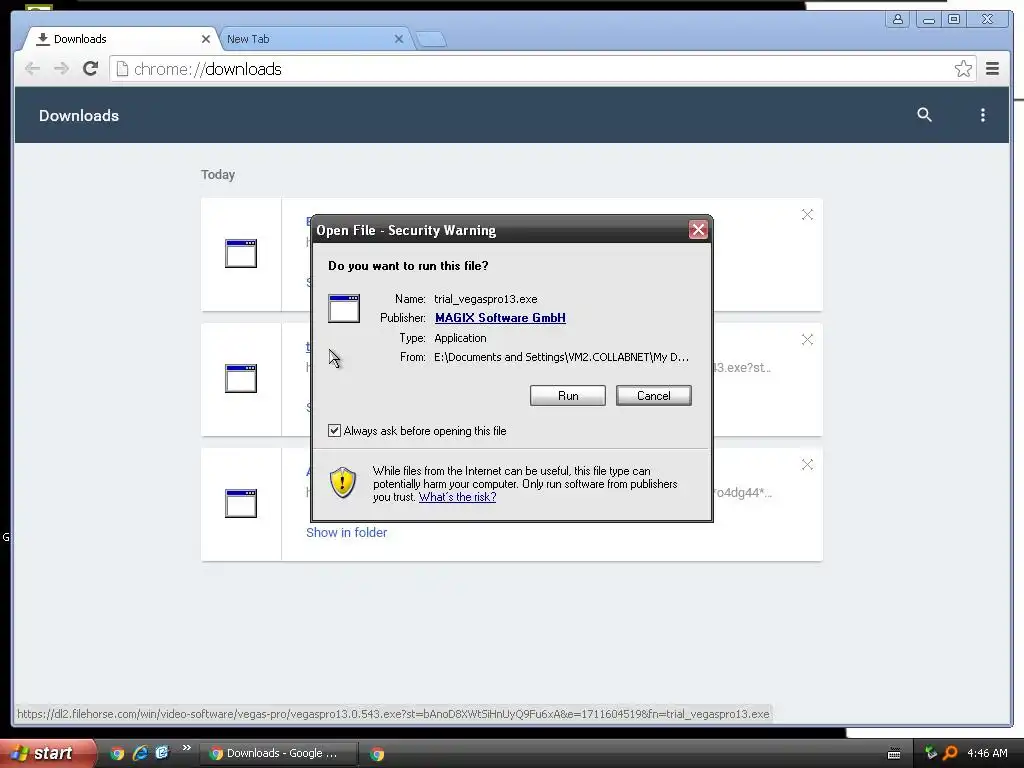Screen dimensions: 1024x768
Task: Search downloads with the magnifier icon
Action: pyautogui.click(x=924, y=115)
